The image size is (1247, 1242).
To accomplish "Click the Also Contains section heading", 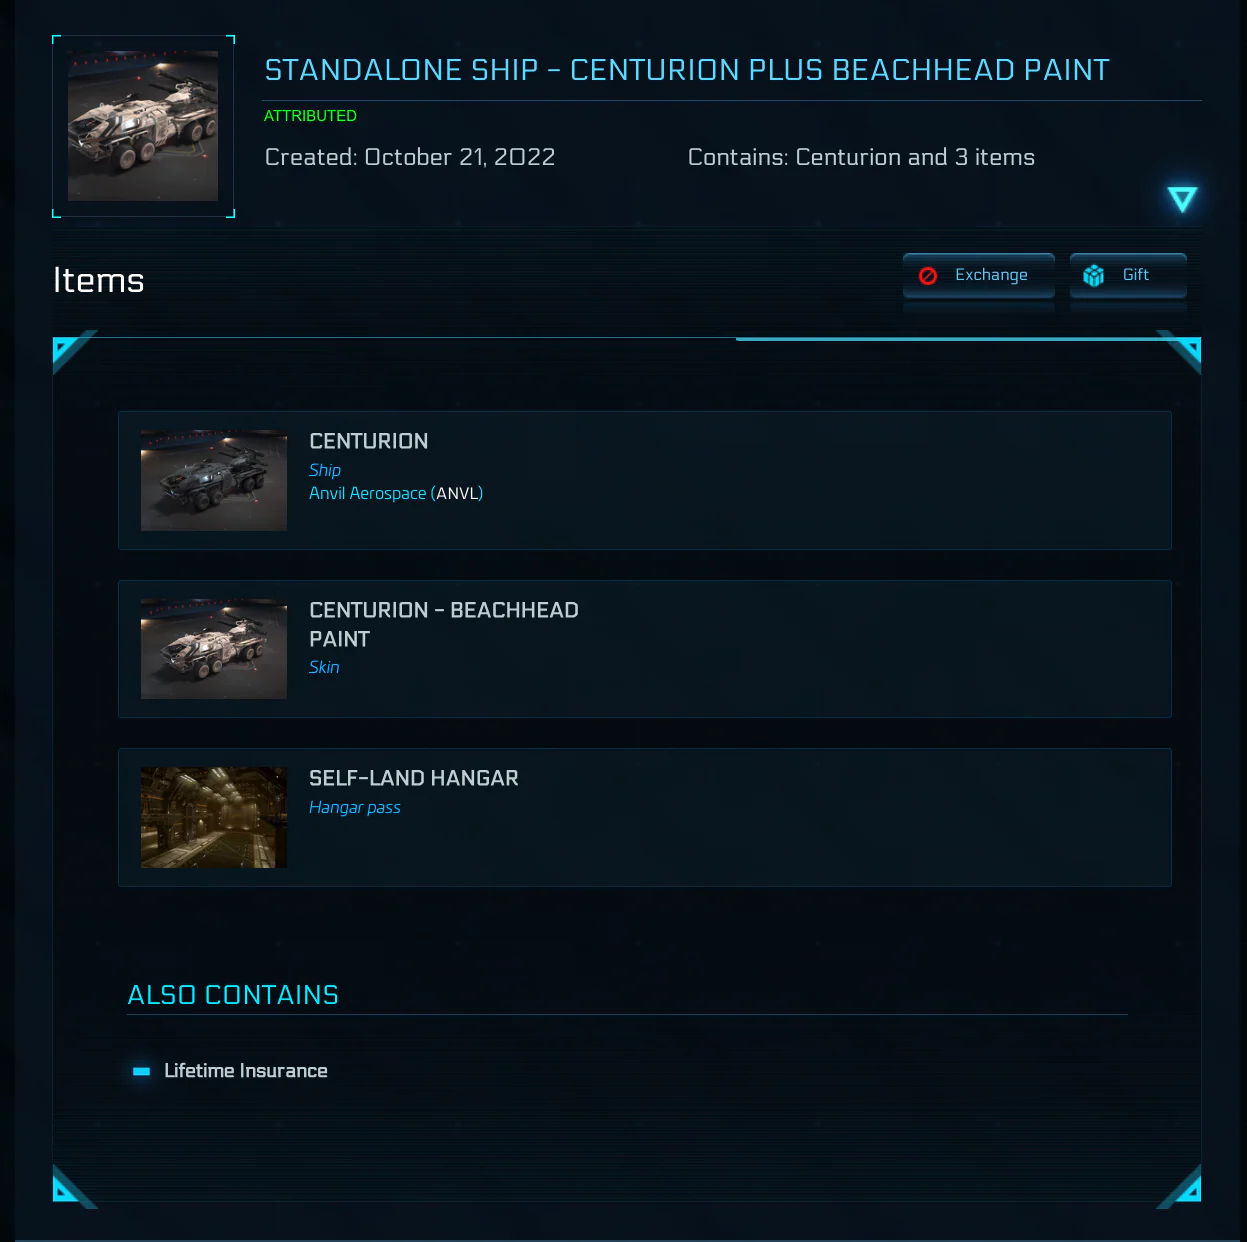I will click(233, 995).
